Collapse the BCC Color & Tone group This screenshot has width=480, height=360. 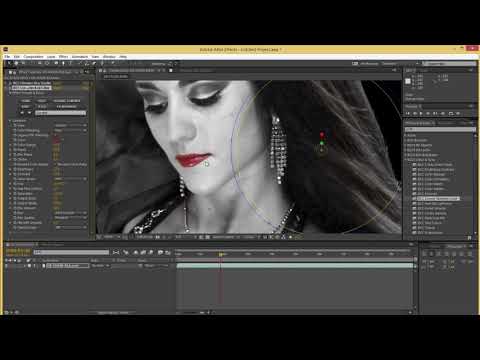406,160
